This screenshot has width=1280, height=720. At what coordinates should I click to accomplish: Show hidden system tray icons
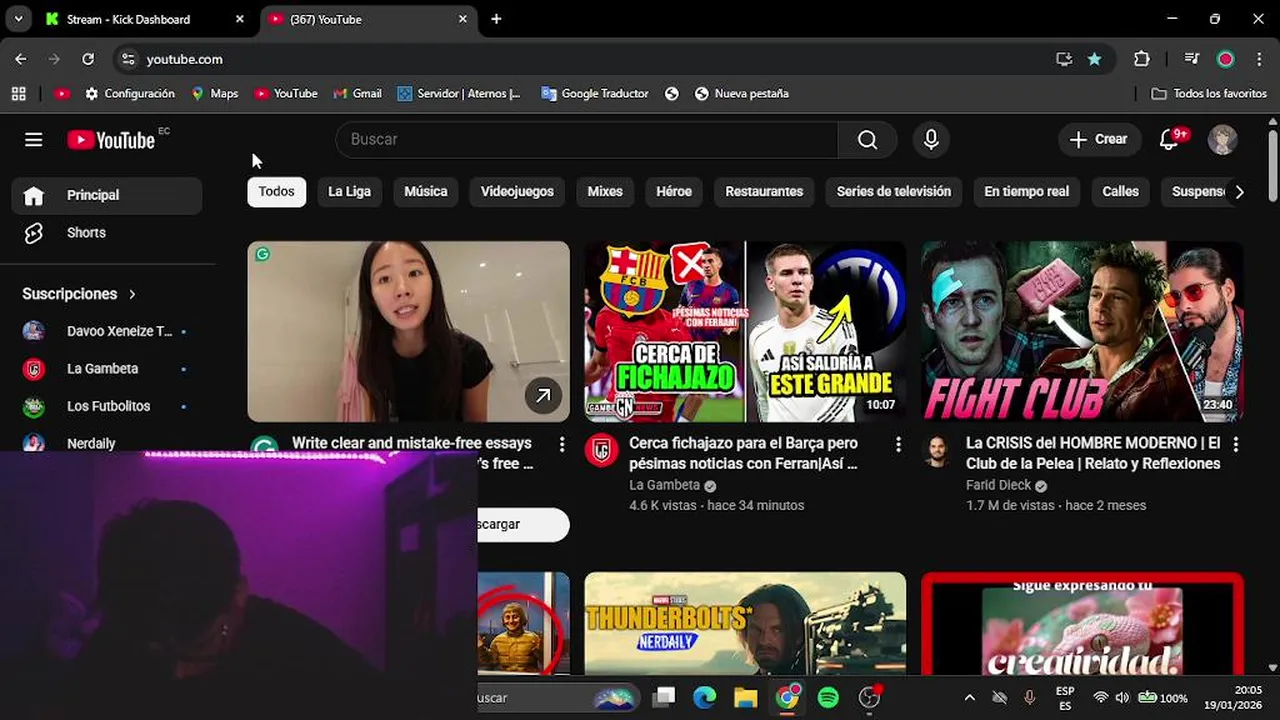click(969, 698)
